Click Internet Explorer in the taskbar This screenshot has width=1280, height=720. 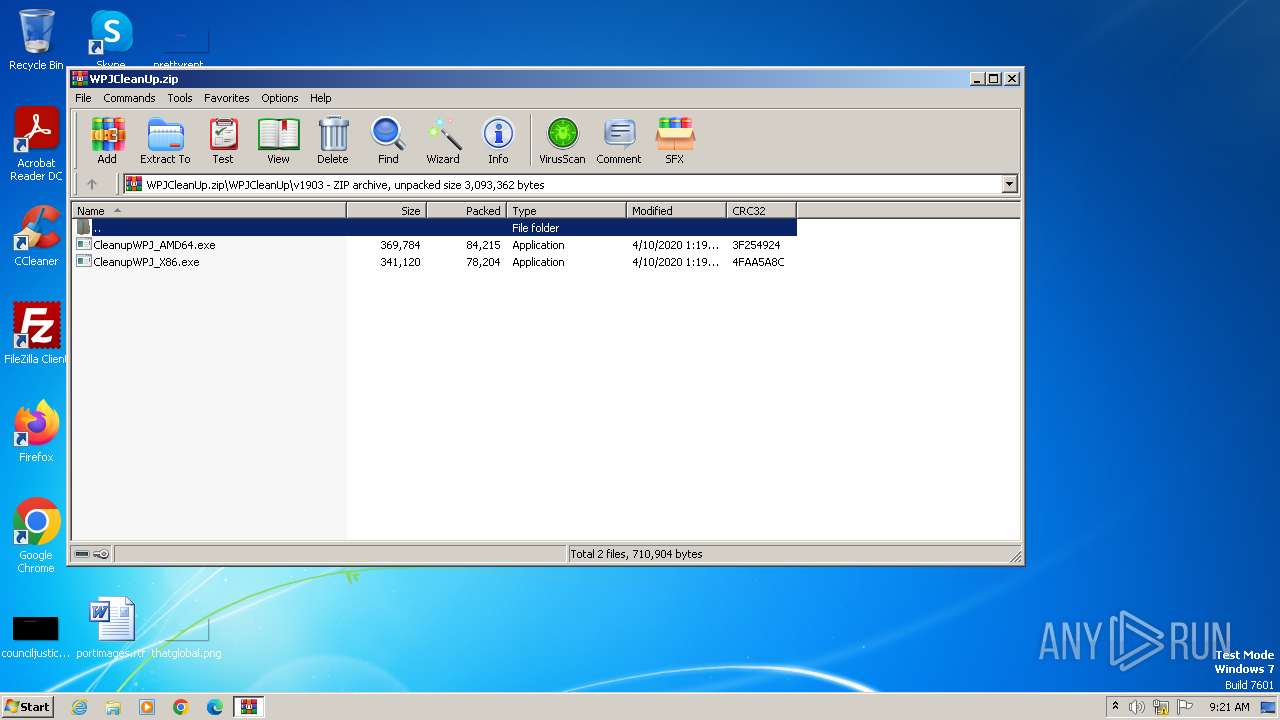[79, 707]
